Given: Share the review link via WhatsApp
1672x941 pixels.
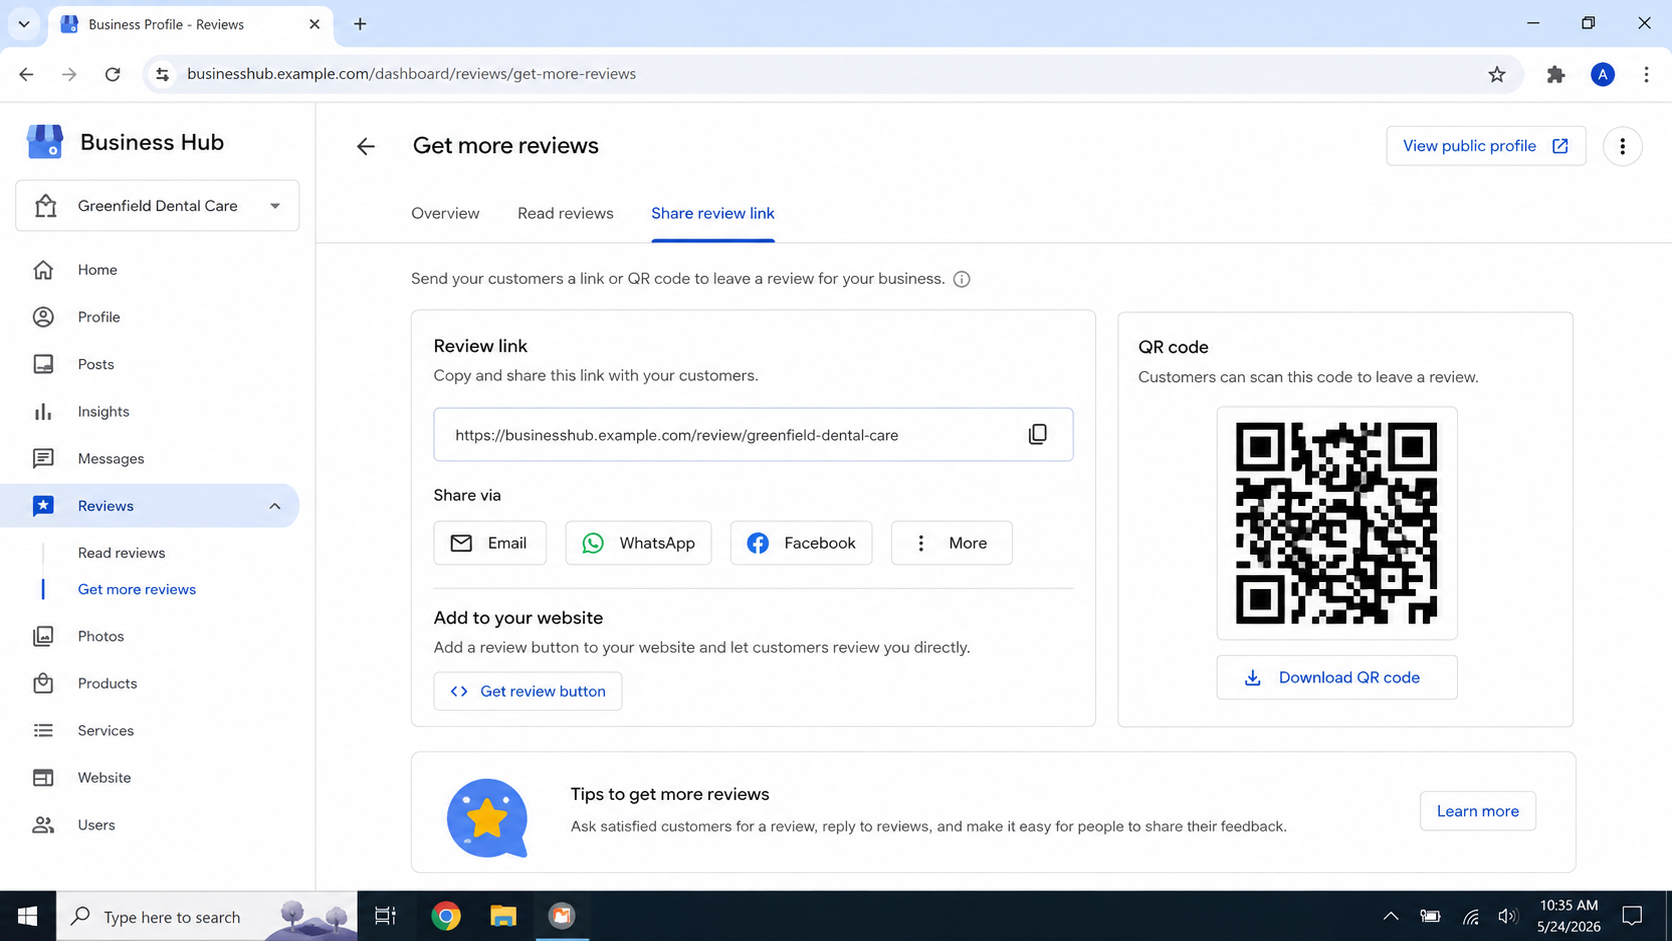Looking at the screenshot, I should 638,543.
